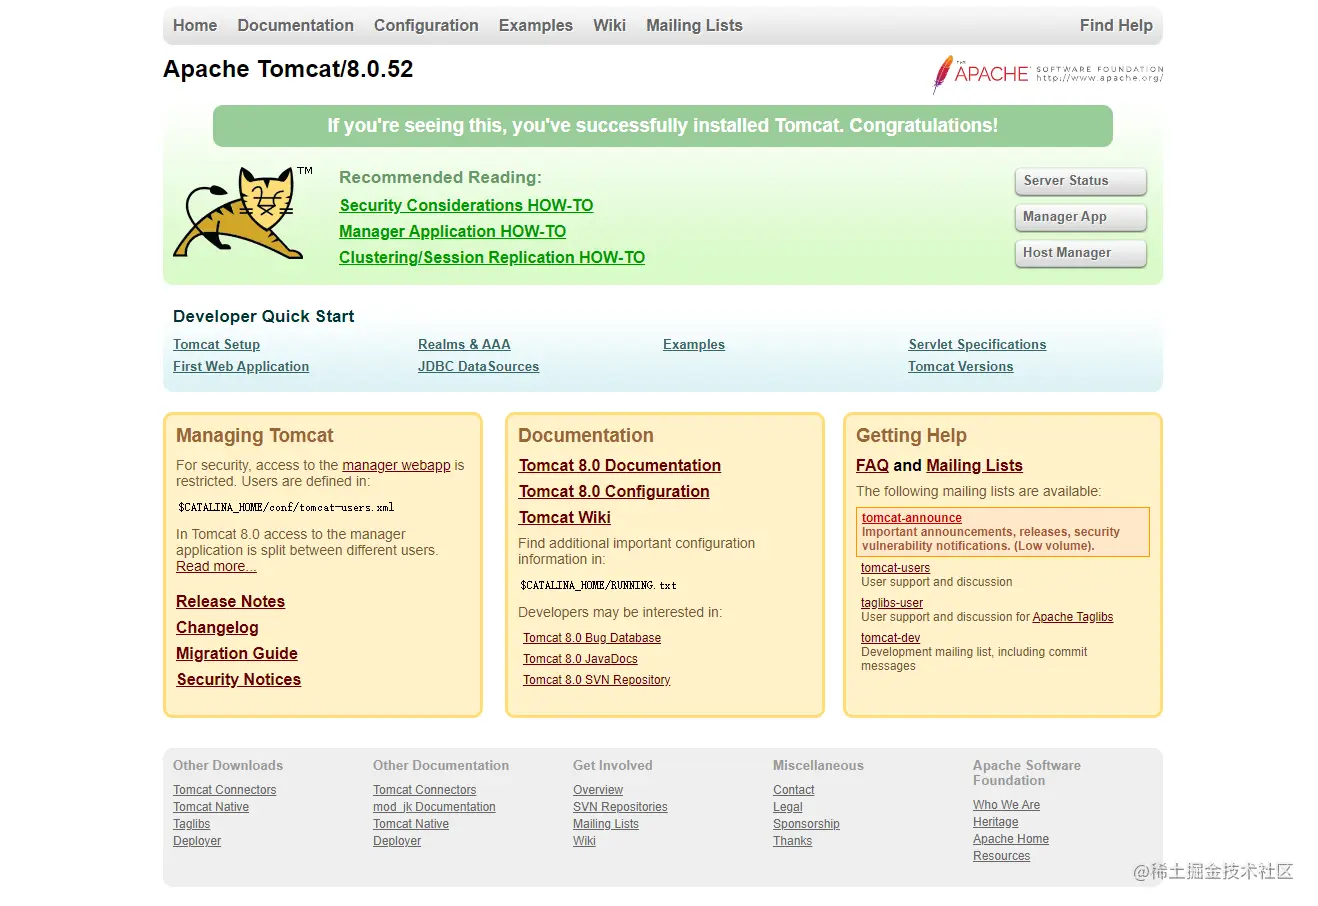Open Tomcat Connectors under Other Documentation
This screenshot has height=906, width=1318.
424,790
